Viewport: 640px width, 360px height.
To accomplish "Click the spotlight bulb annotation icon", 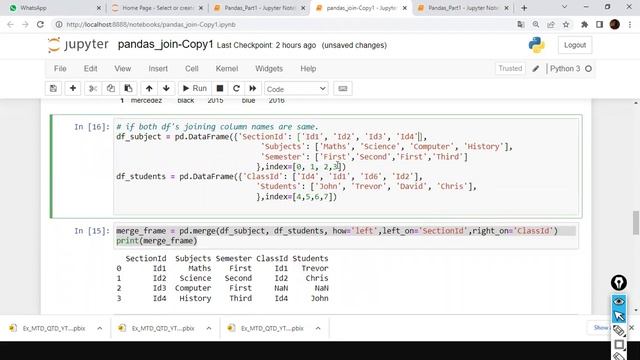I will click(619, 282).
